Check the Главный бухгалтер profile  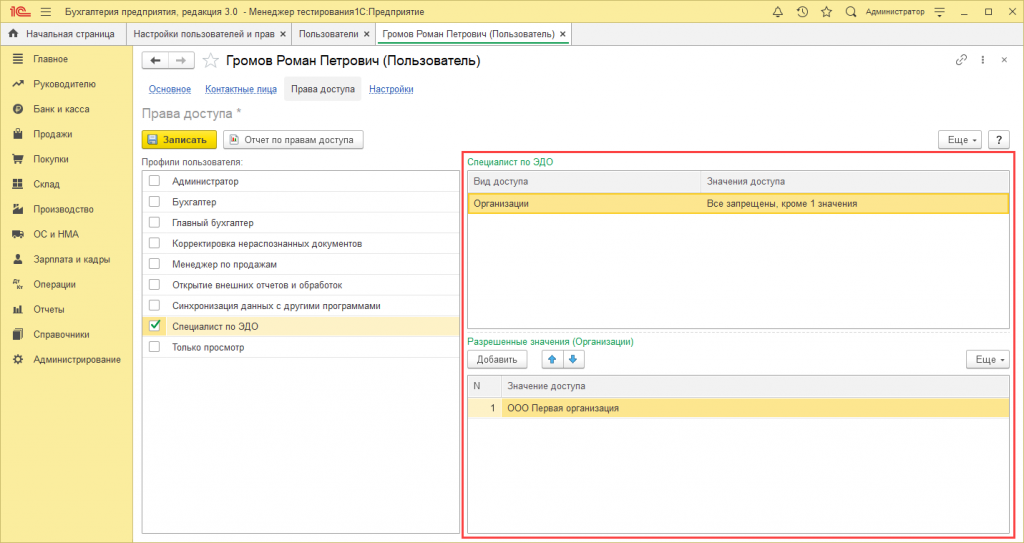pyautogui.click(x=154, y=223)
